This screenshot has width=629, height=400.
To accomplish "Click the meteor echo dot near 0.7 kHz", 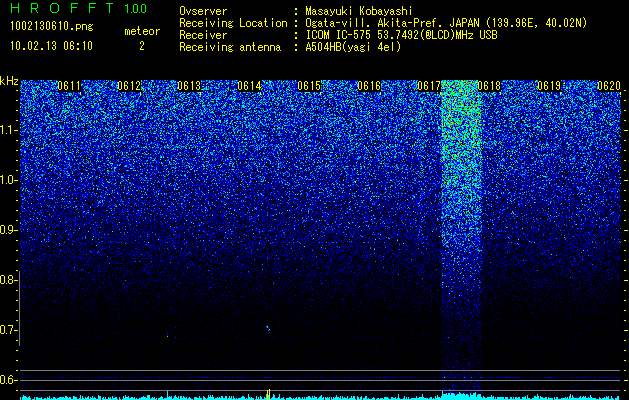I will 268,328.
